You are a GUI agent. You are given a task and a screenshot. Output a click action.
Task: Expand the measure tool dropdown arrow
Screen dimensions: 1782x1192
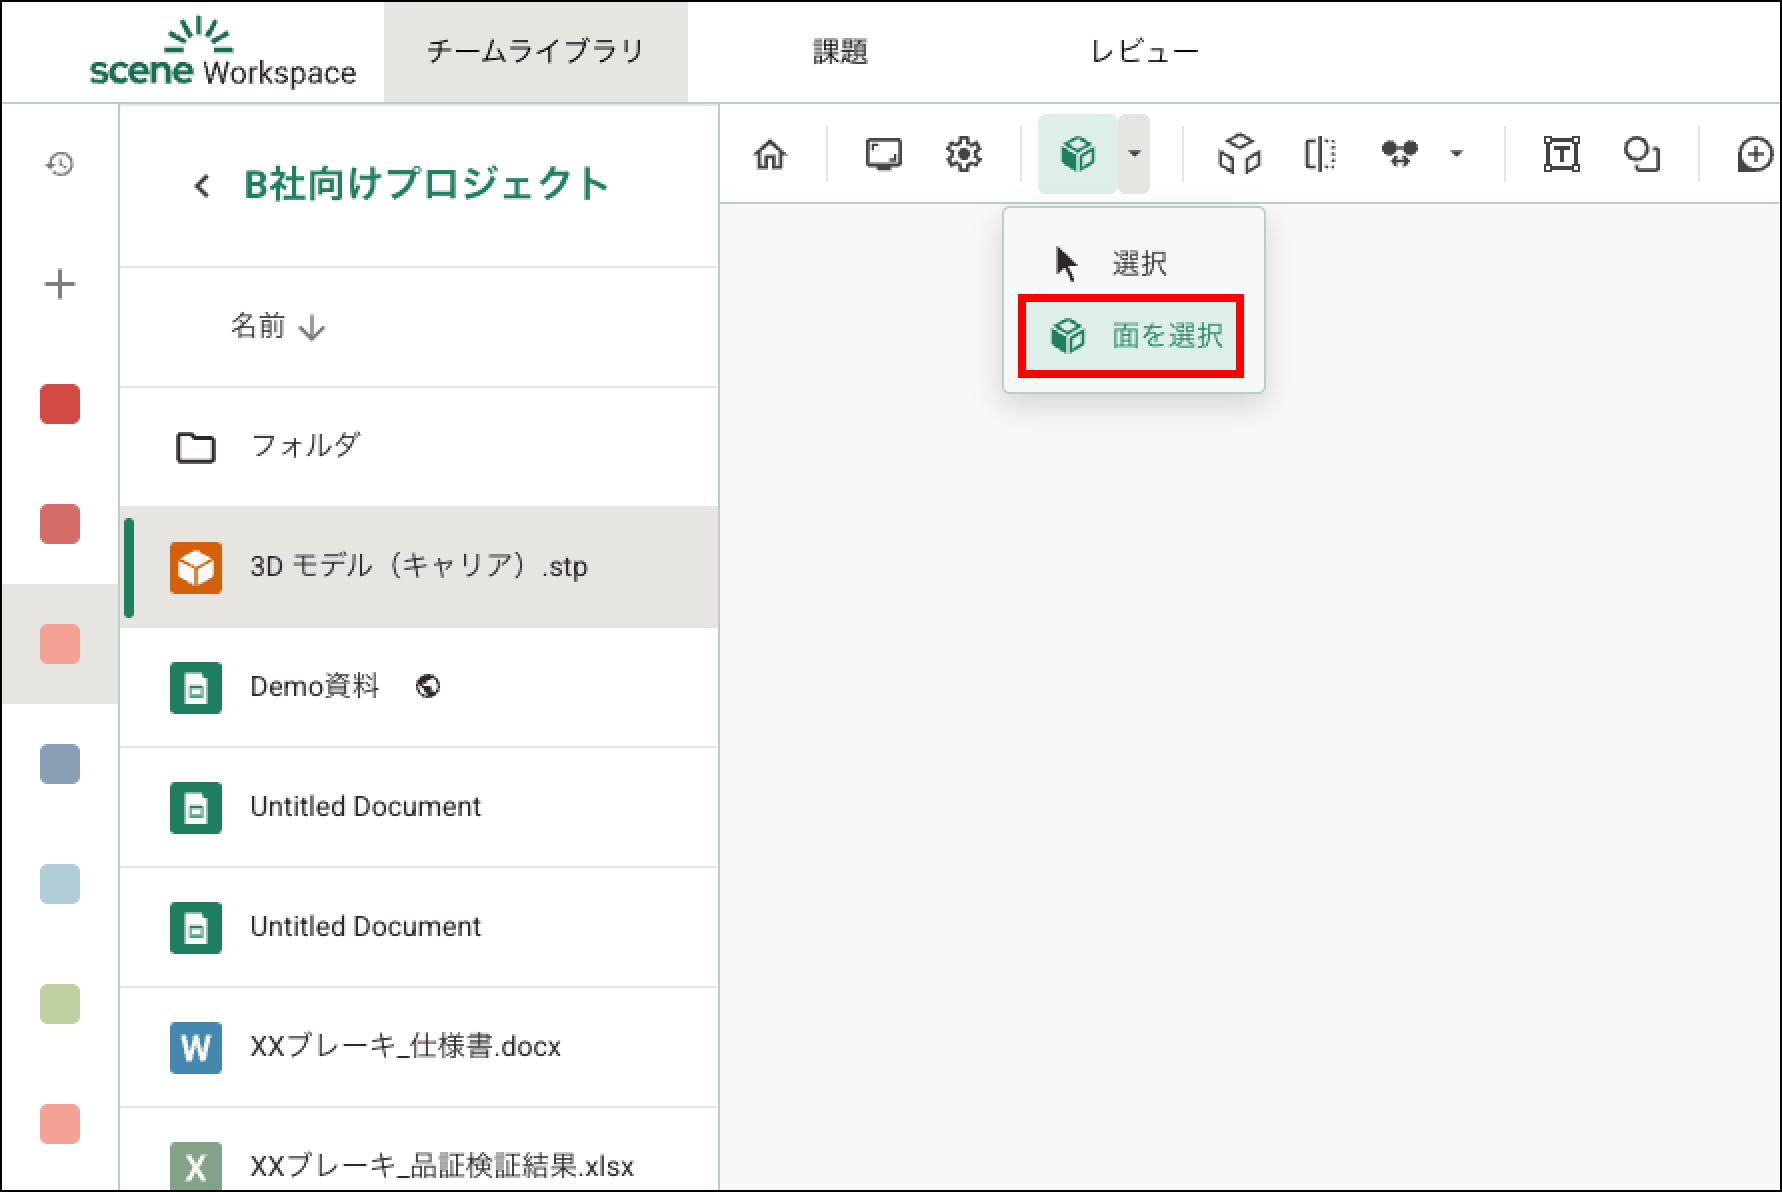pyautogui.click(x=1456, y=154)
